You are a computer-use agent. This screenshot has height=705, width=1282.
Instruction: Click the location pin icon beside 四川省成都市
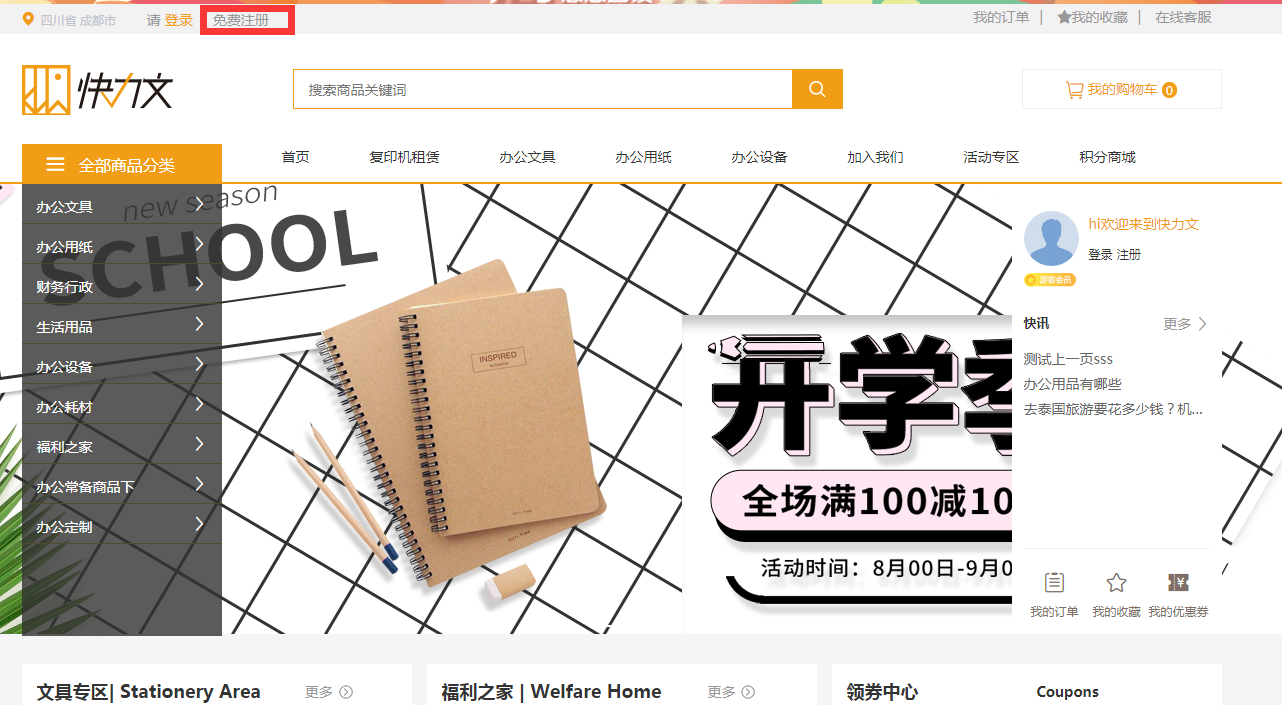[x=27, y=18]
